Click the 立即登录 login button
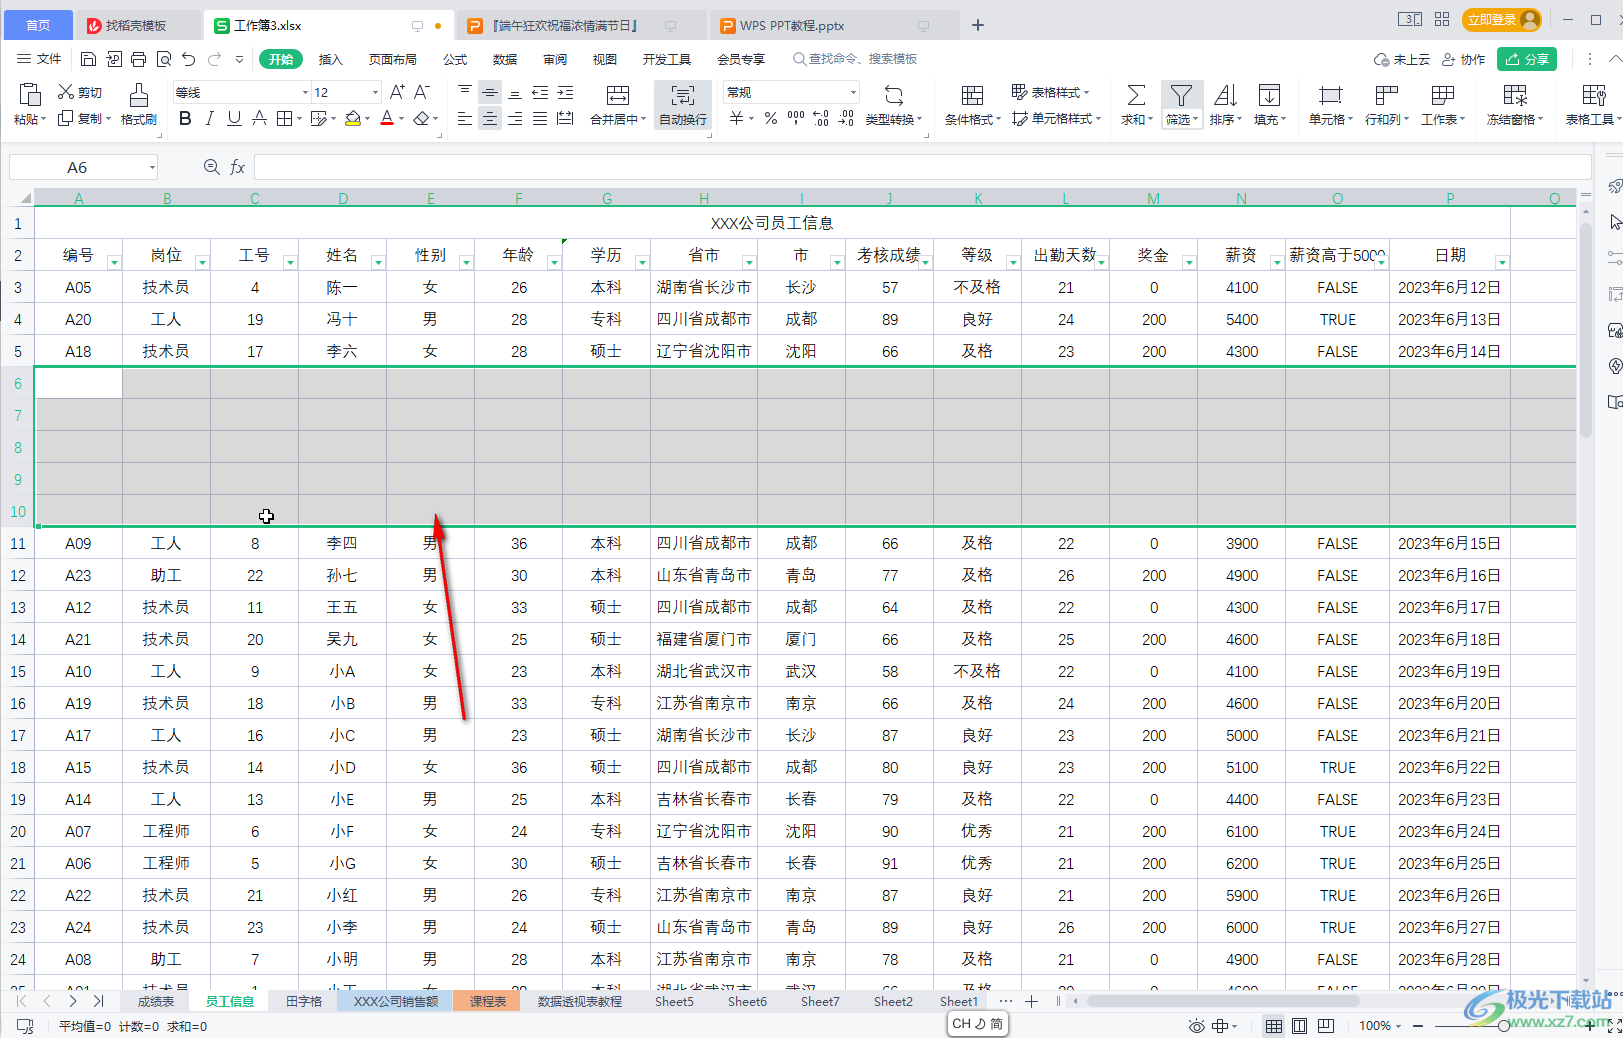This screenshot has height=1038, width=1623. pos(1502,19)
